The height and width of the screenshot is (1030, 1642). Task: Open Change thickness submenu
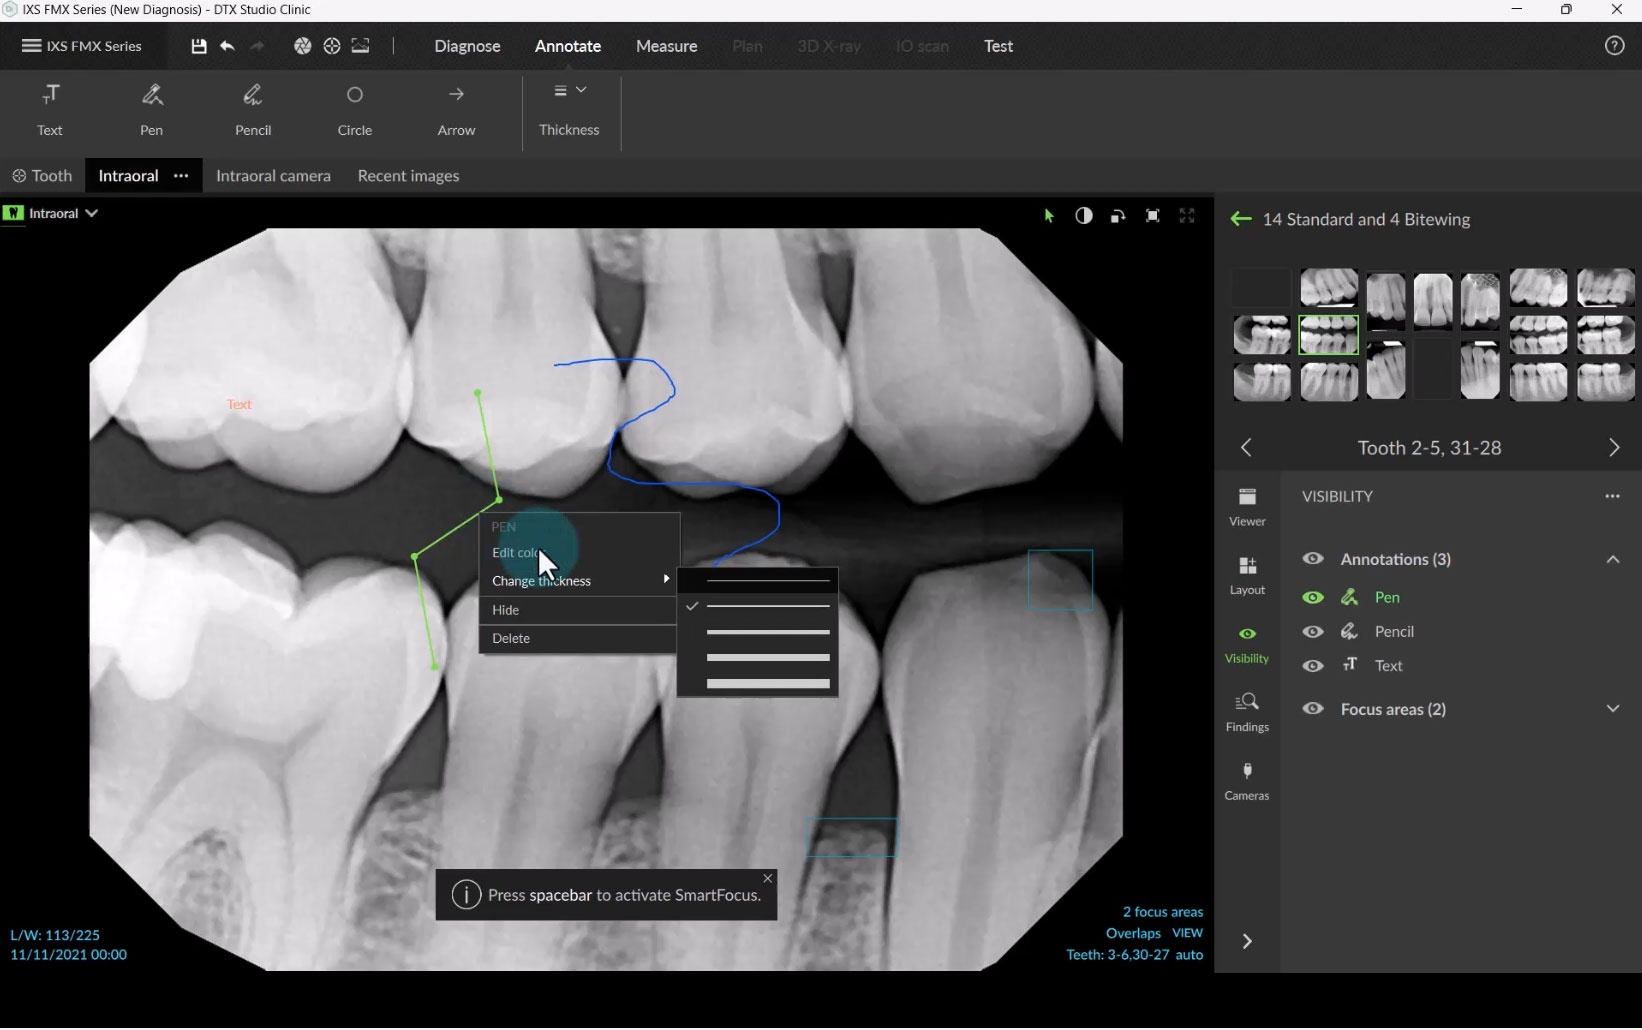click(x=579, y=581)
